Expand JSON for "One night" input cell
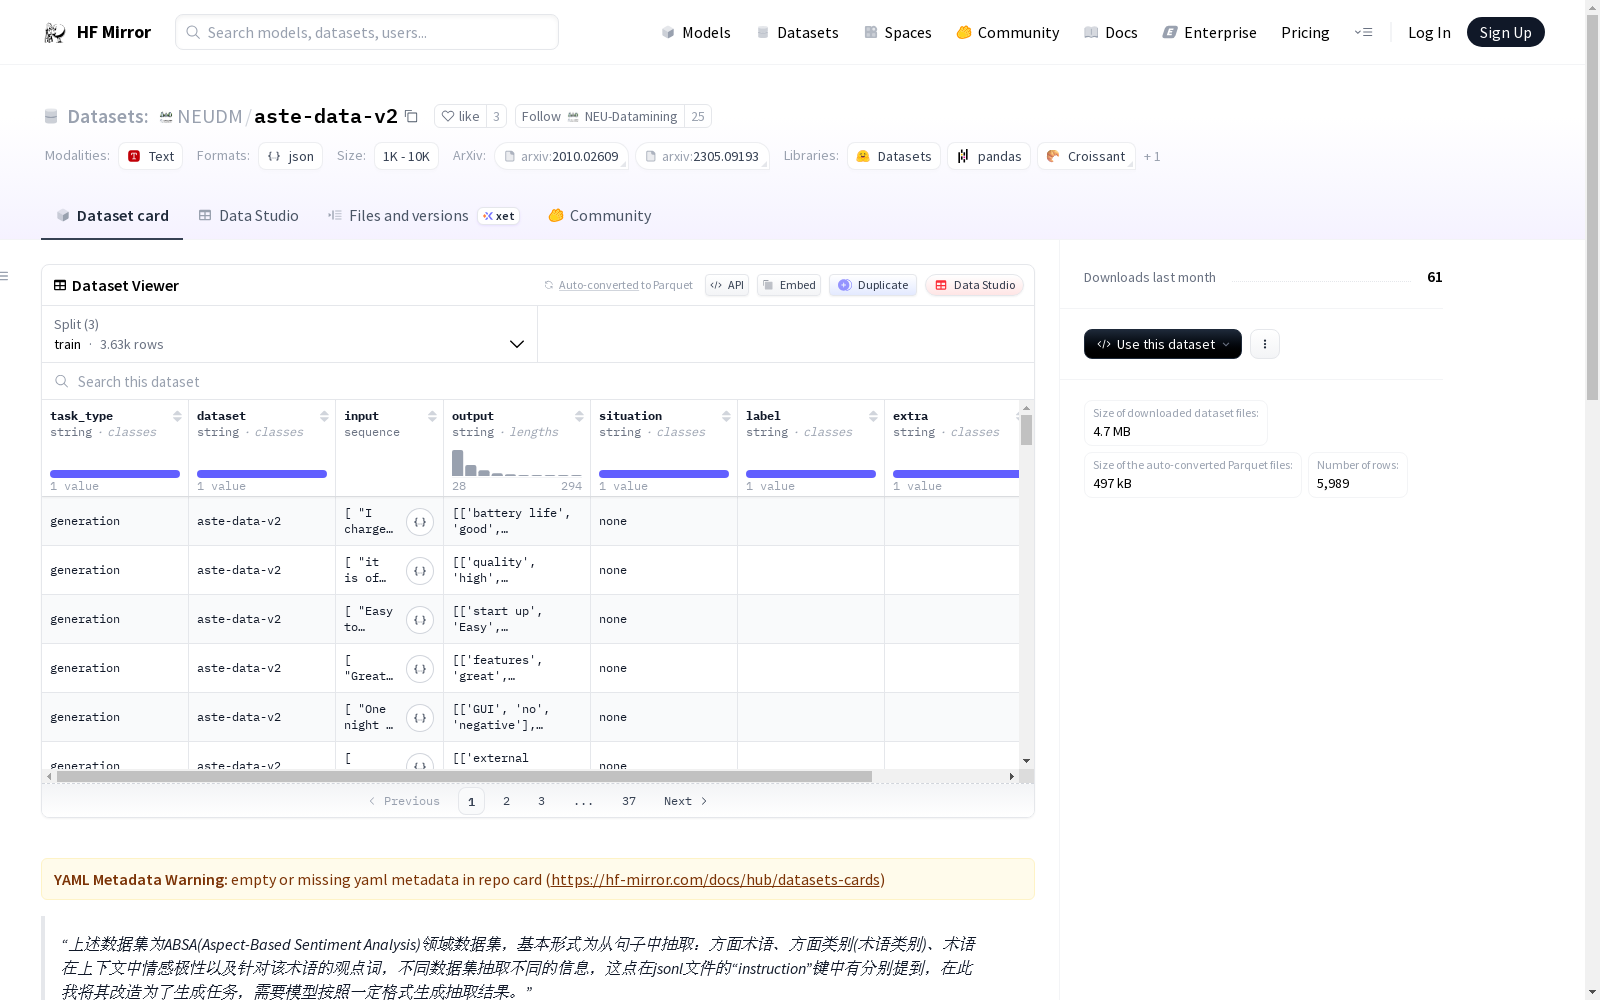 [420, 718]
